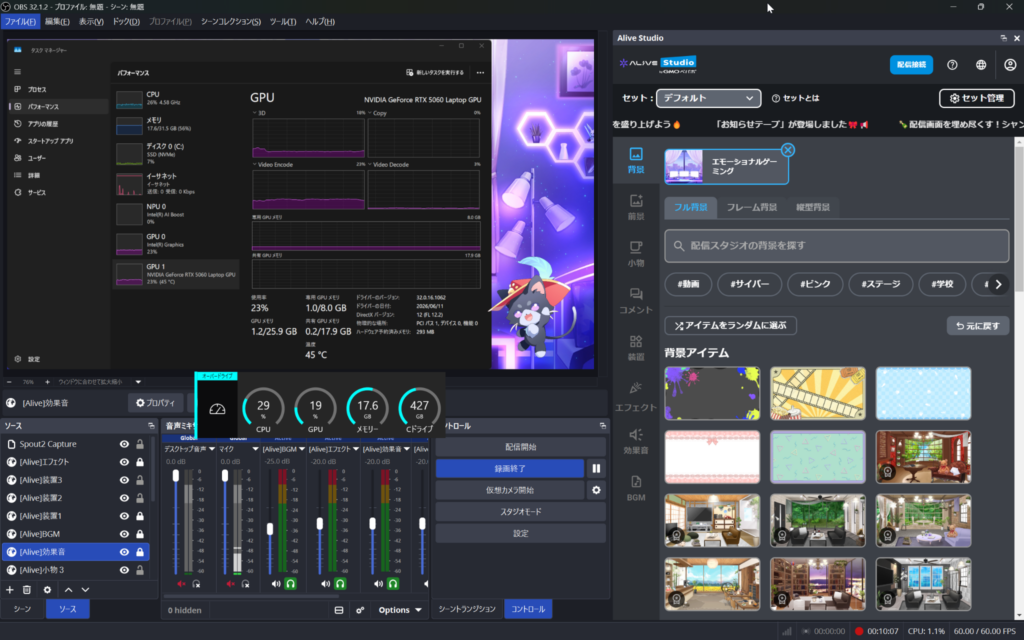Adjust the [Alive]BGM volume fader
Viewport: 1024px width, 640px height.
coord(270,528)
